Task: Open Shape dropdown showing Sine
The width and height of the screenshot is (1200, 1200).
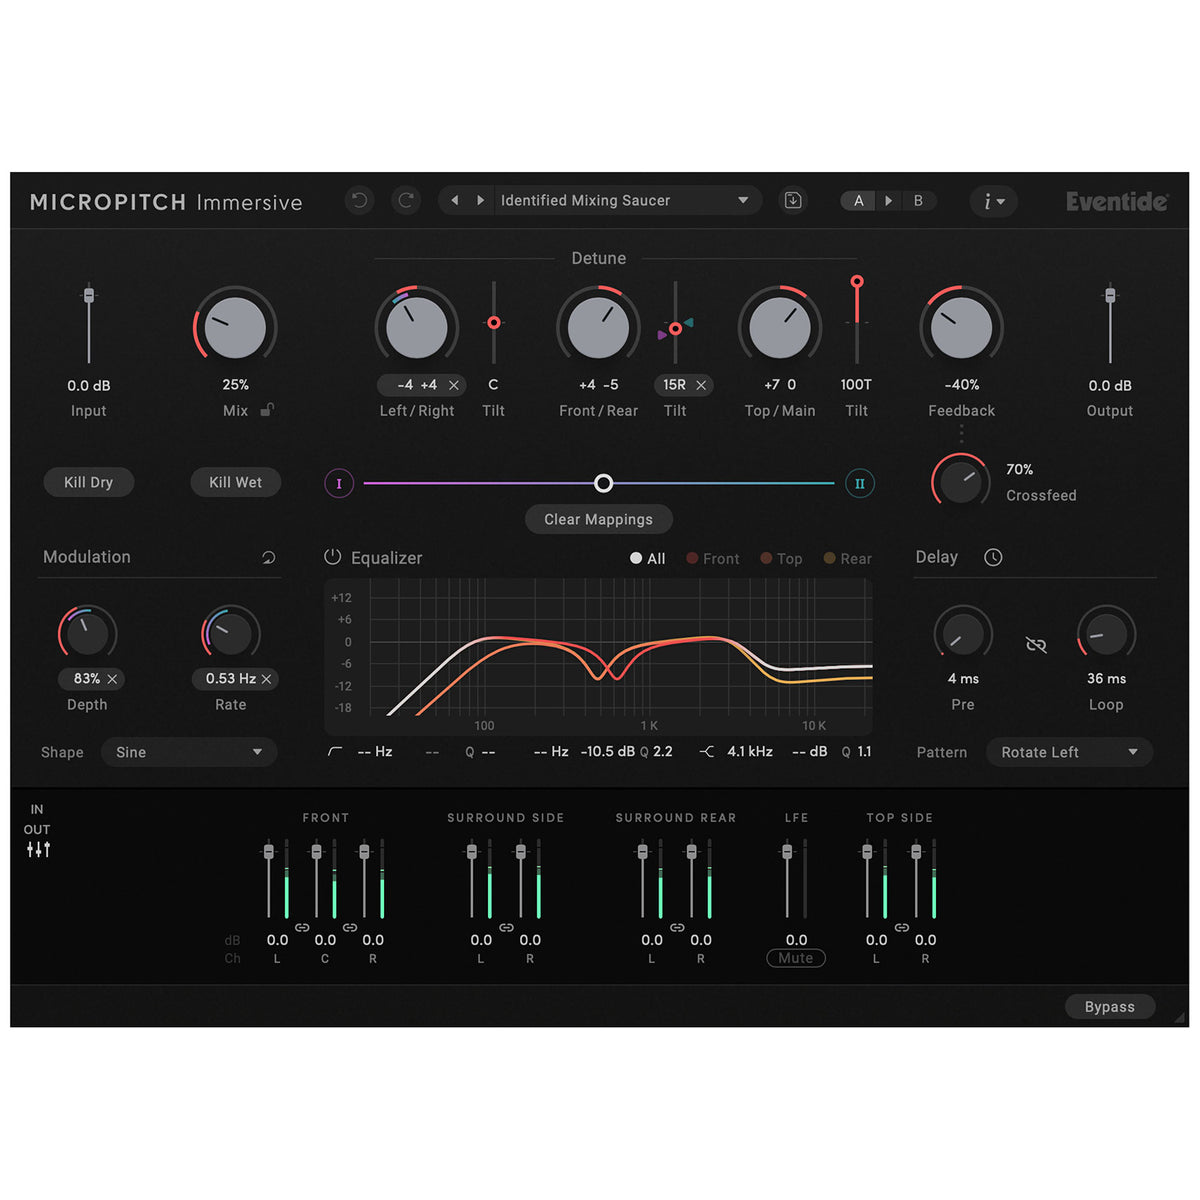Action: pos(189,752)
